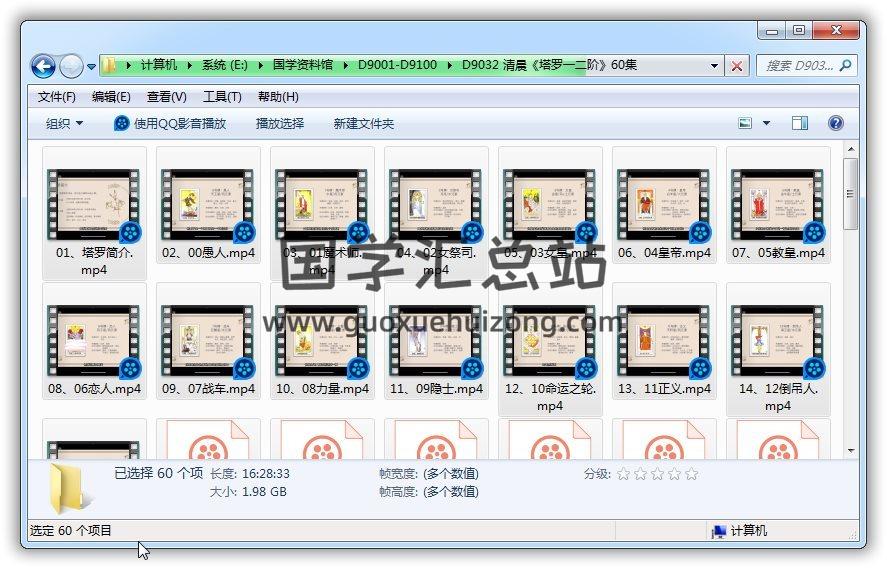The image size is (887, 573).
Task: Click the greyed Forward navigation arrow
Action: coord(71,66)
